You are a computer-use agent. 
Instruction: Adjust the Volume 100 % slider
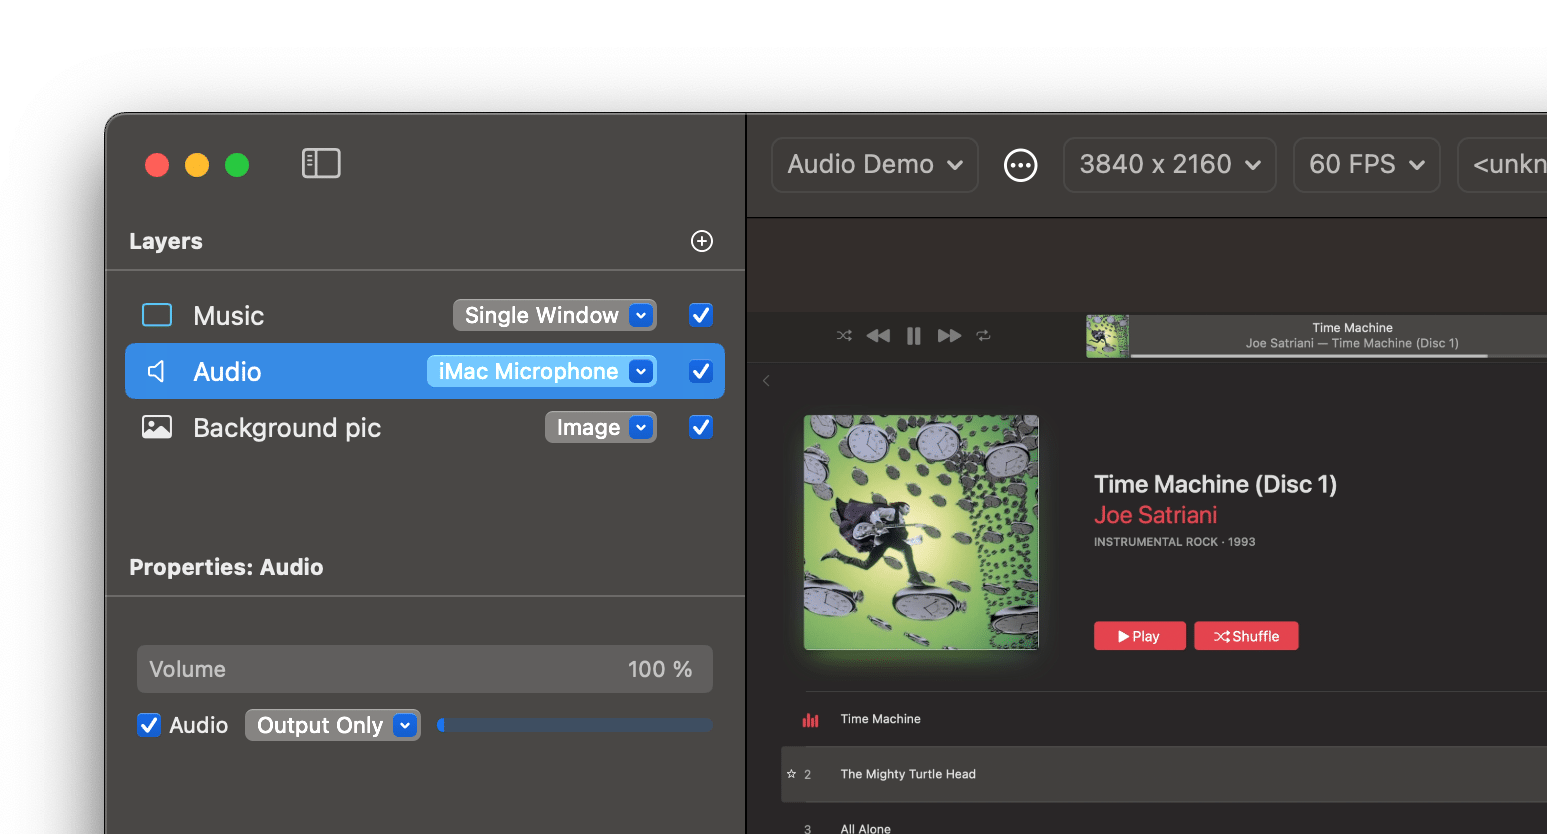point(424,669)
